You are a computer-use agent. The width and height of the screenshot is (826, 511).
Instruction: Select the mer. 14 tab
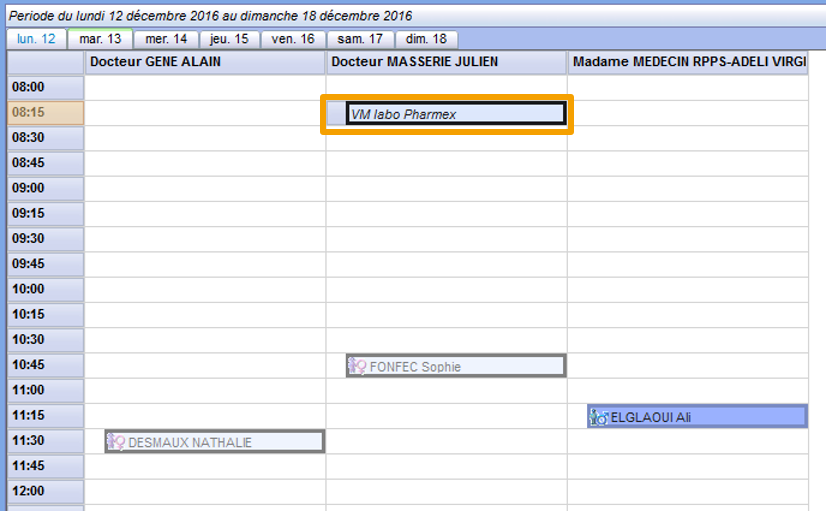click(166, 39)
